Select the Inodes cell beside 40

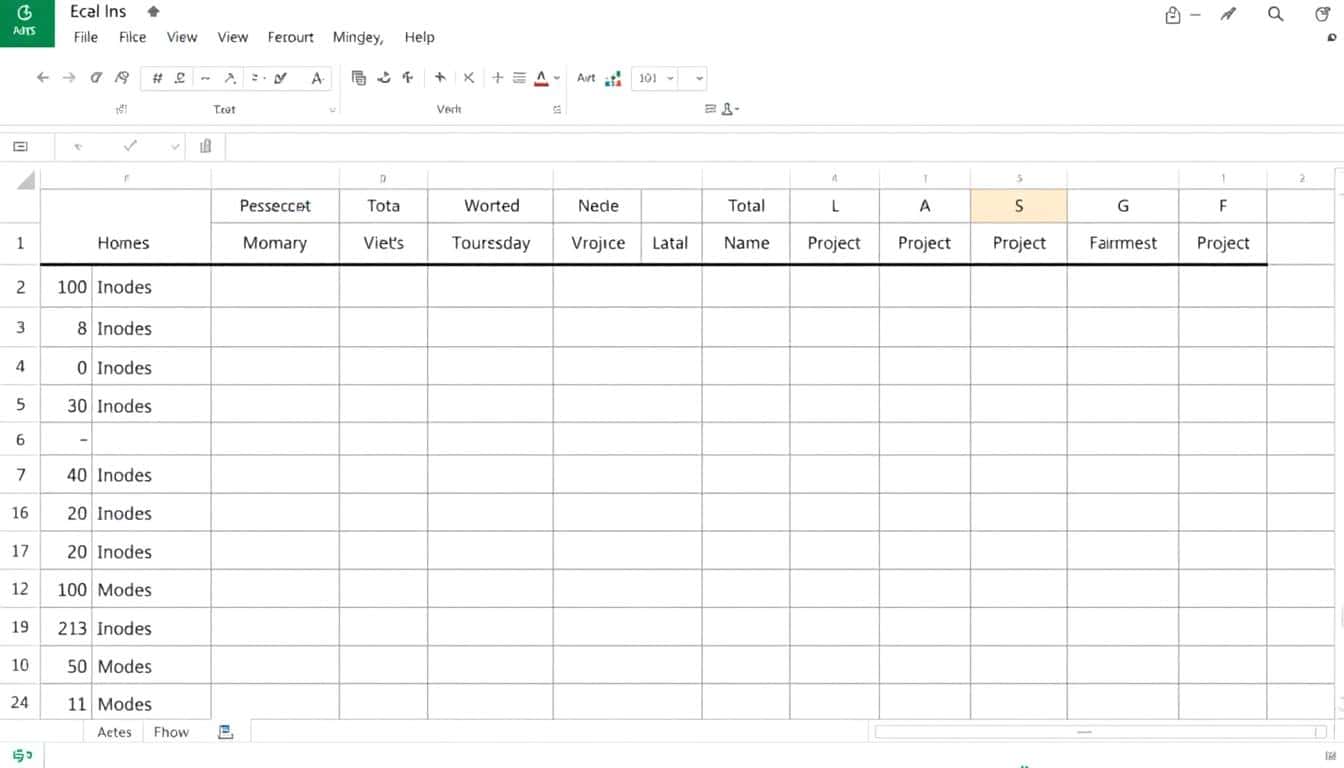point(151,475)
